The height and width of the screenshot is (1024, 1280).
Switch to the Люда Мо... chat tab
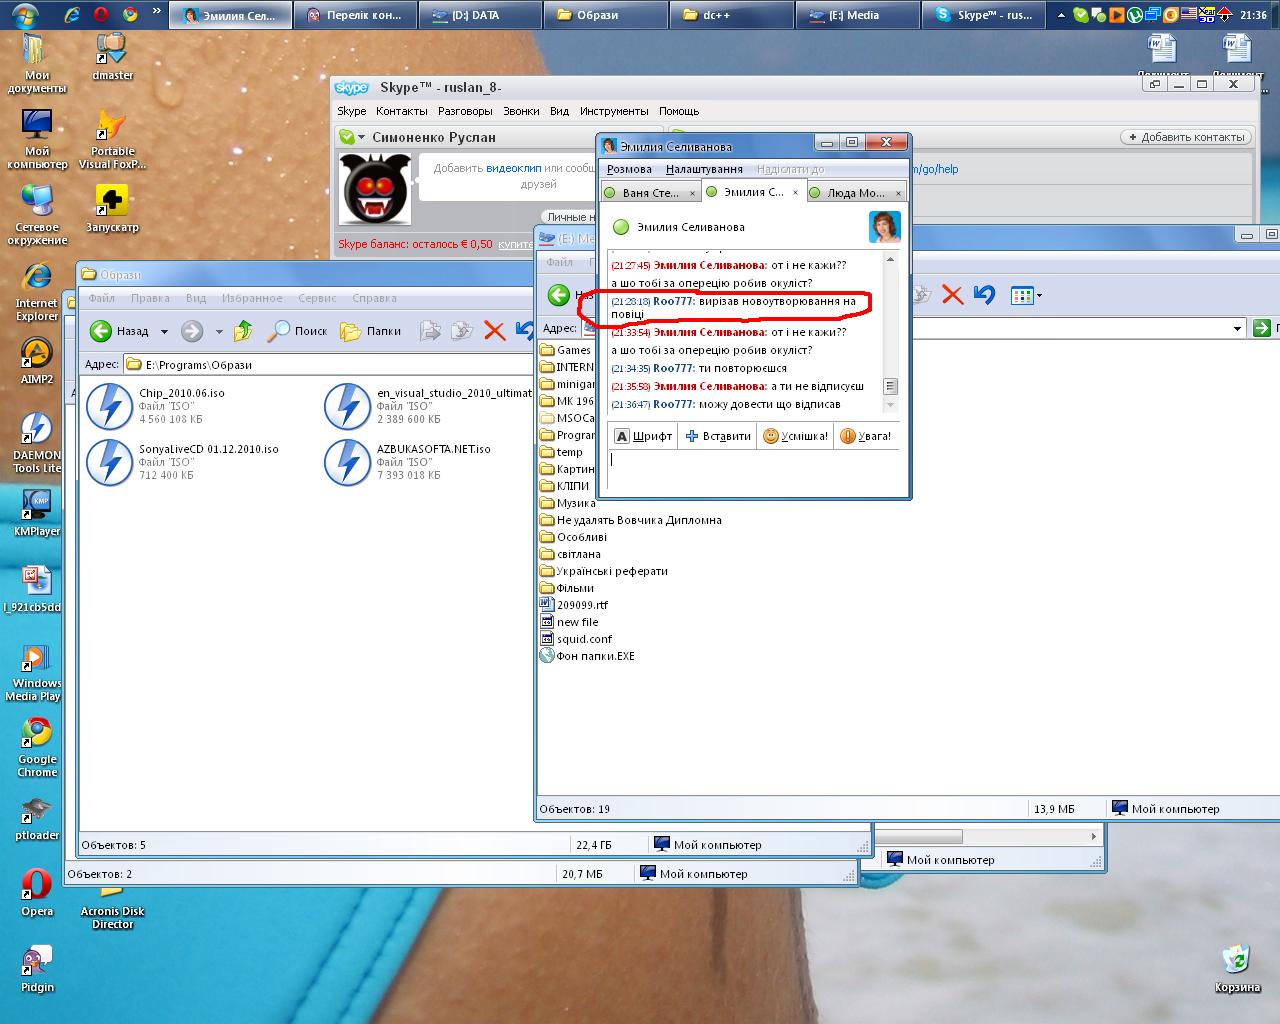point(855,193)
